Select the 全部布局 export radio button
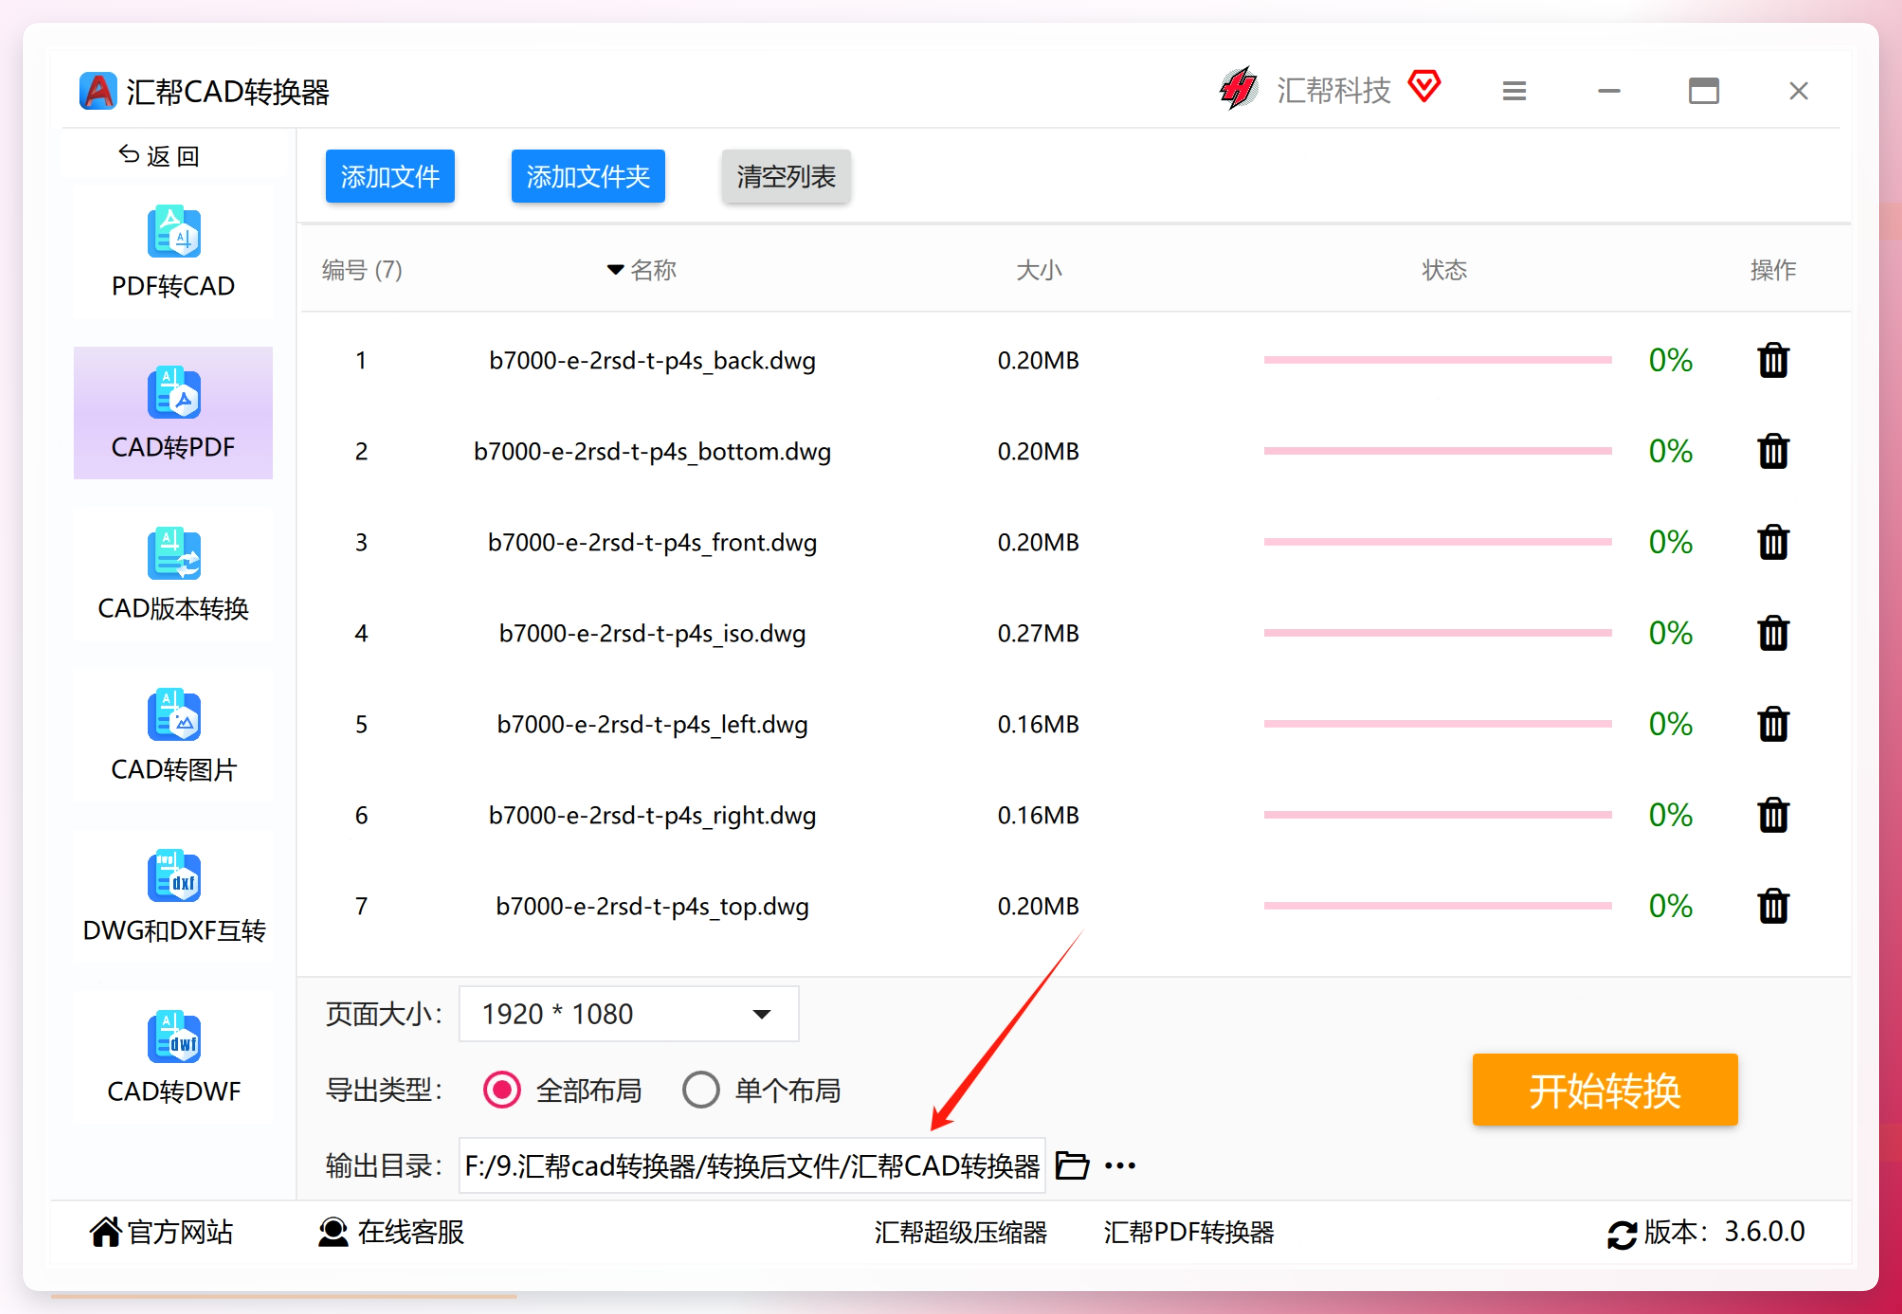The image size is (1902, 1314). click(502, 1090)
